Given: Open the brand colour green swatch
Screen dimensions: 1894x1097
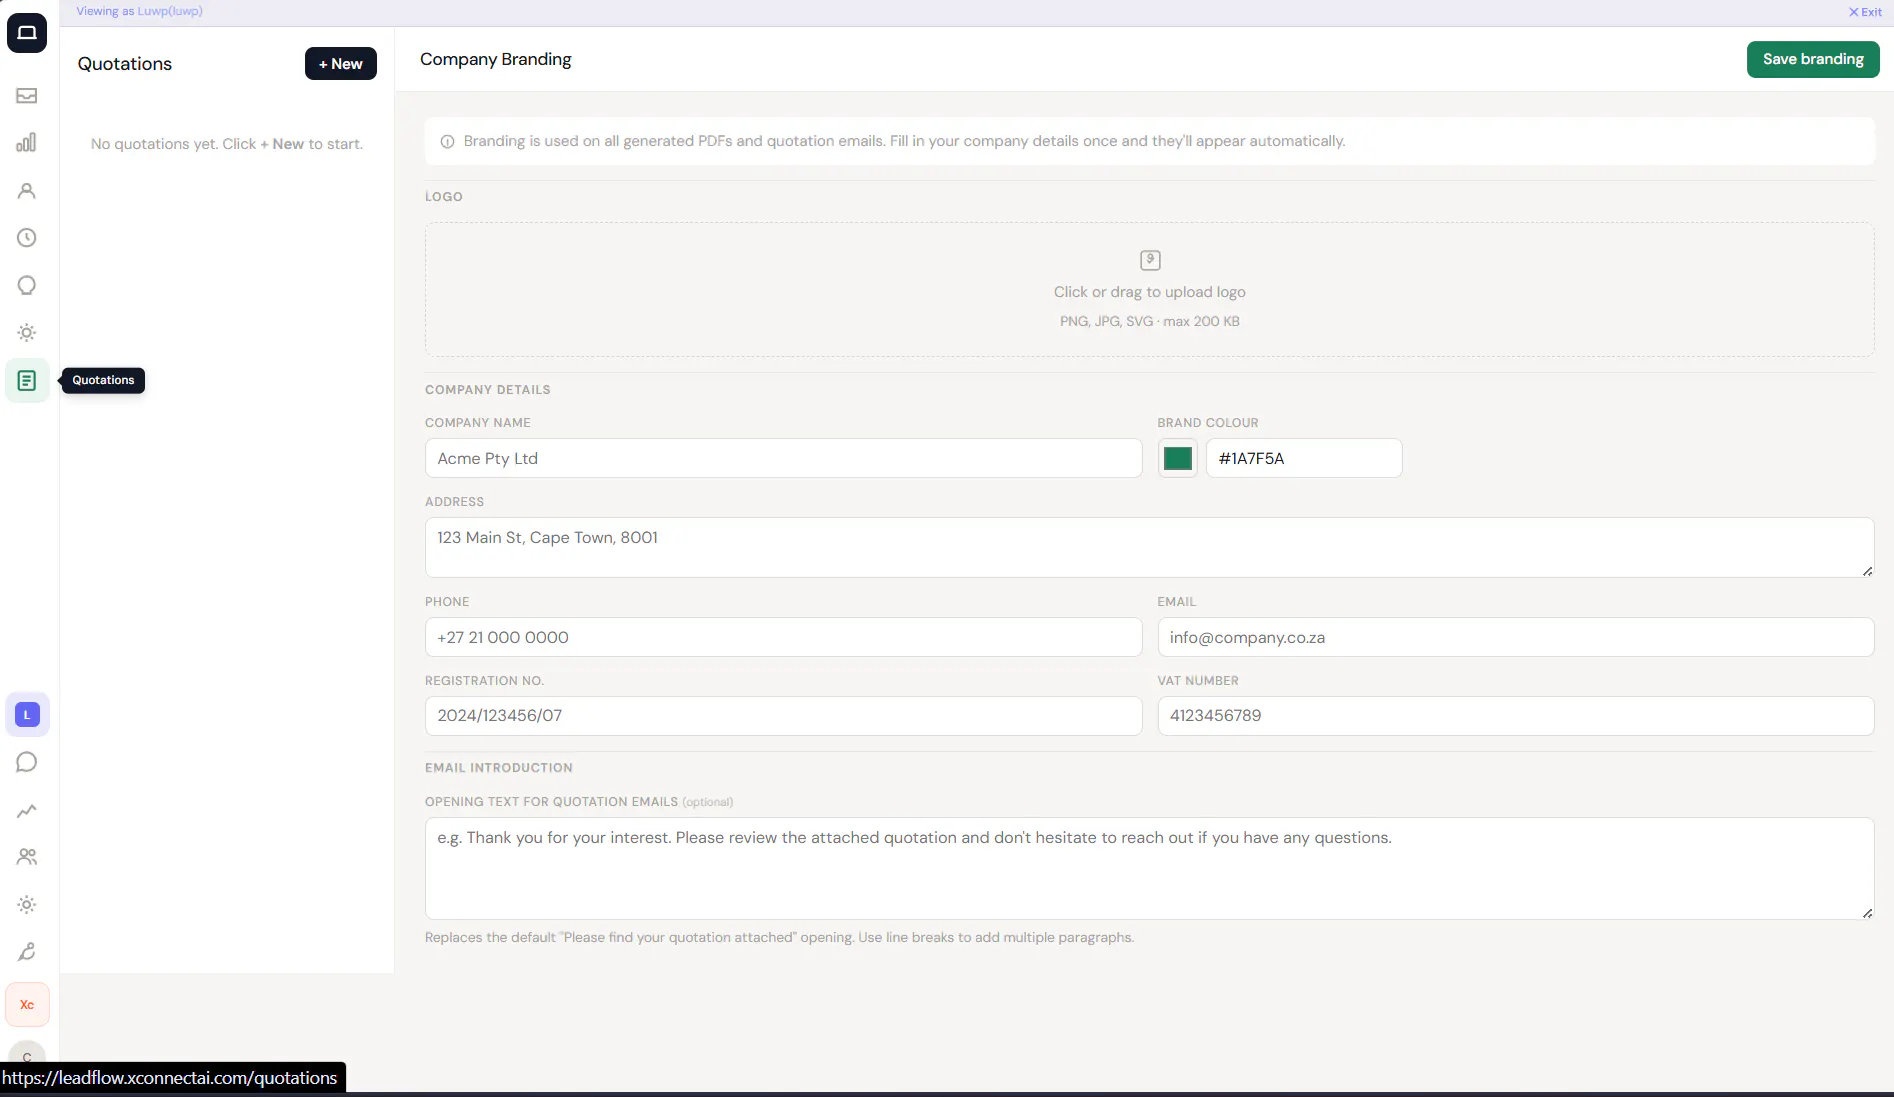Looking at the screenshot, I should (1178, 458).
